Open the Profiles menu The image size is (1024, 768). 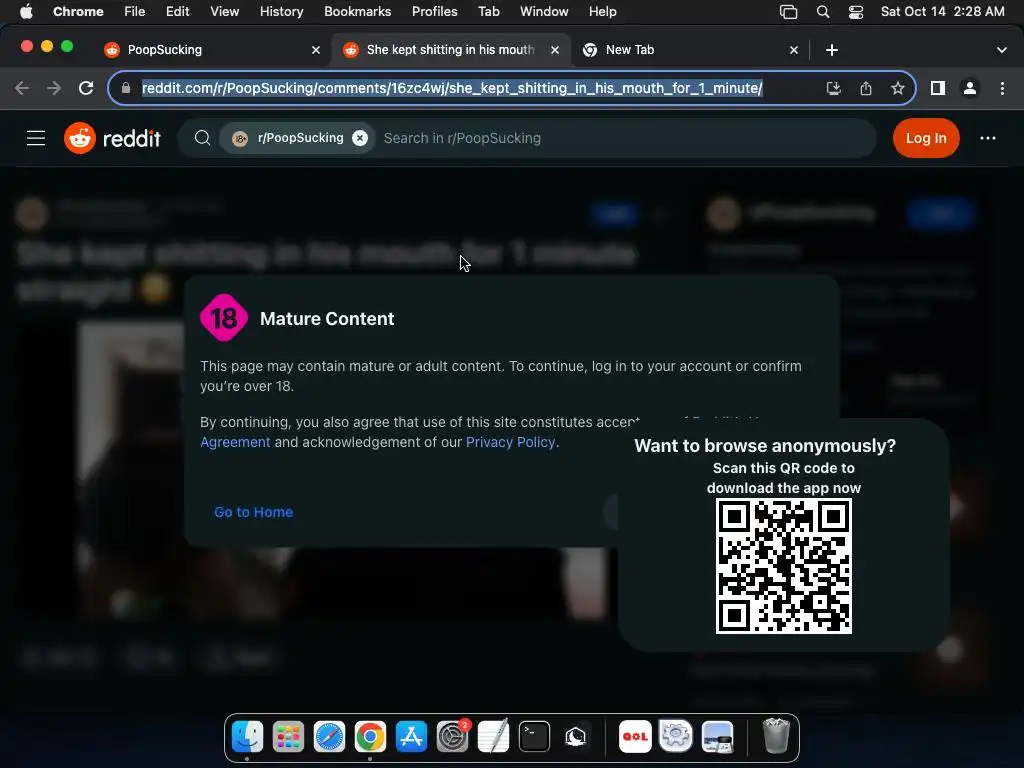[434, 11]
